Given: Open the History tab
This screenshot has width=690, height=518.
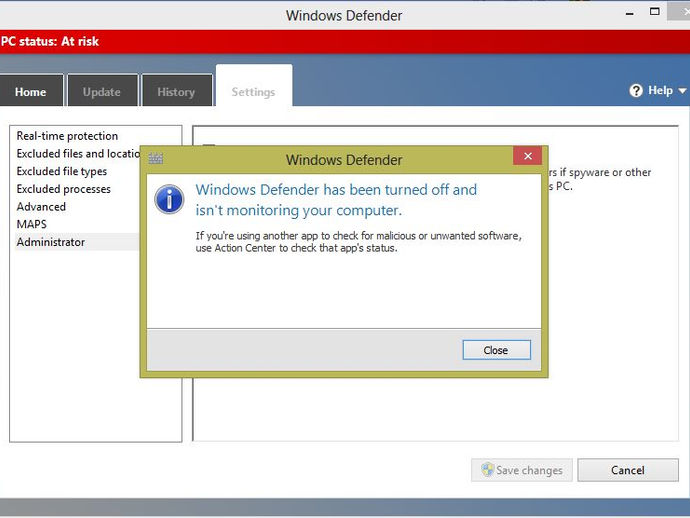Looking at the screenshot, I should click(x=176, y=92).
